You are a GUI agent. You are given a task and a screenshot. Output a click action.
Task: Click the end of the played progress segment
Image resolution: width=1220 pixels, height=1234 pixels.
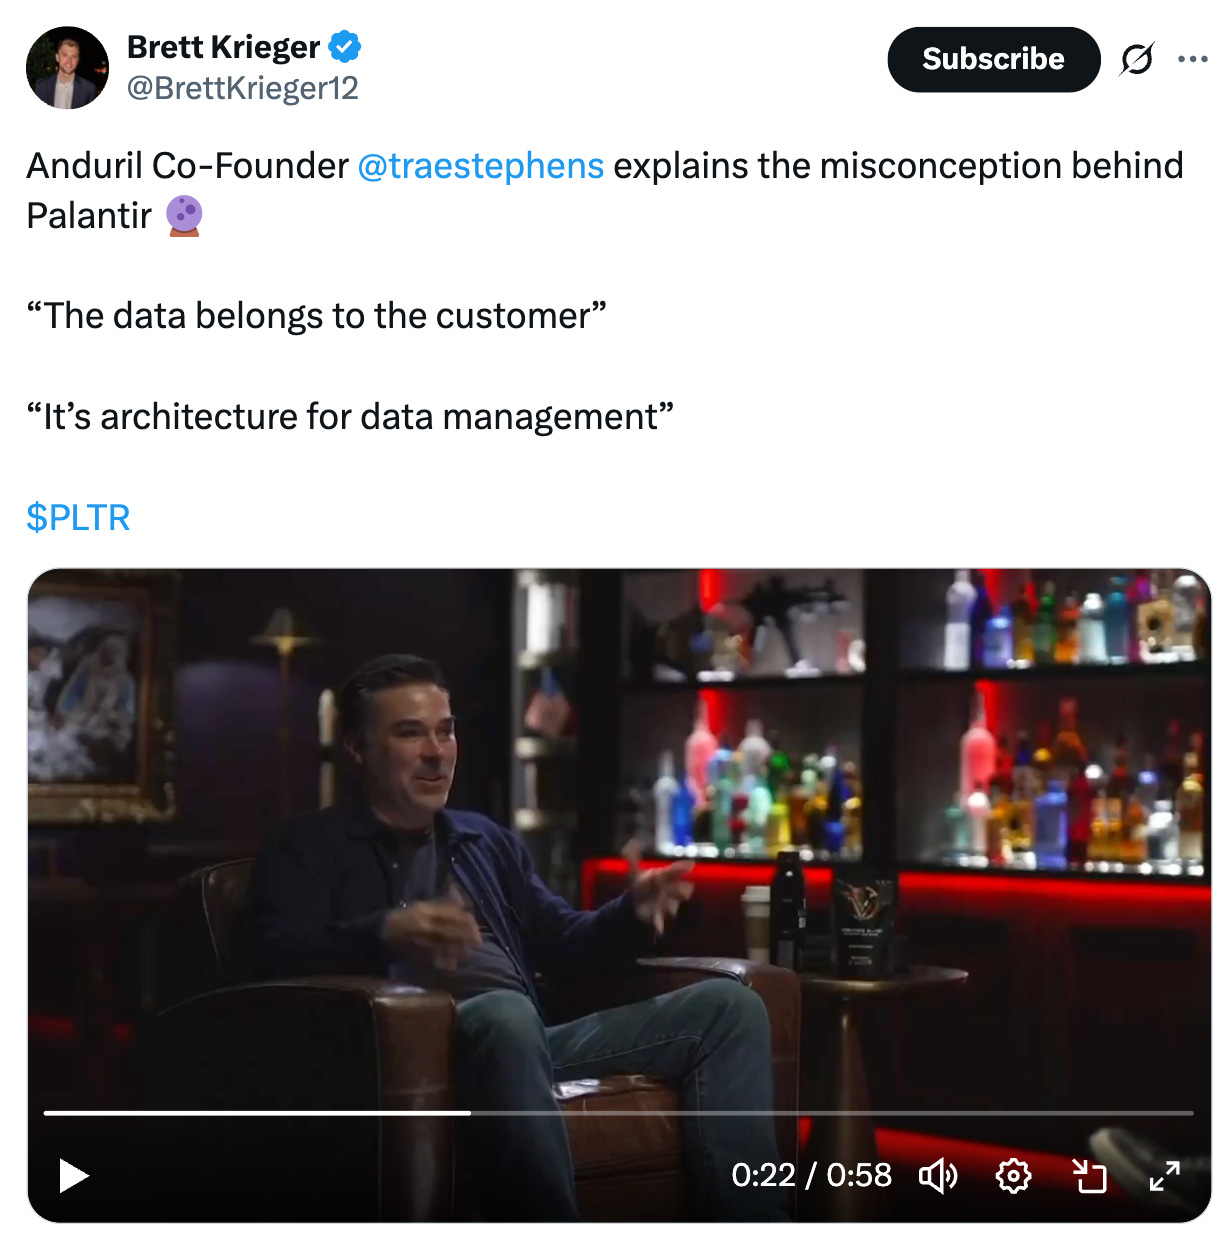[x=470, y=1112]
